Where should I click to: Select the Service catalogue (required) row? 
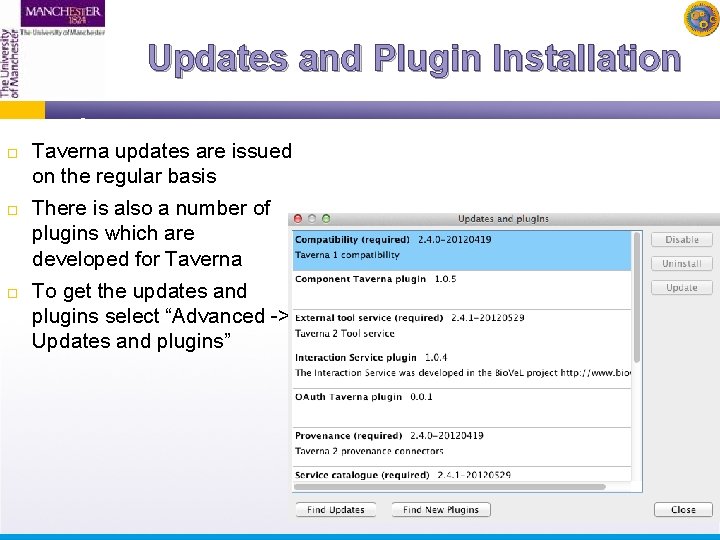(462, 474)
